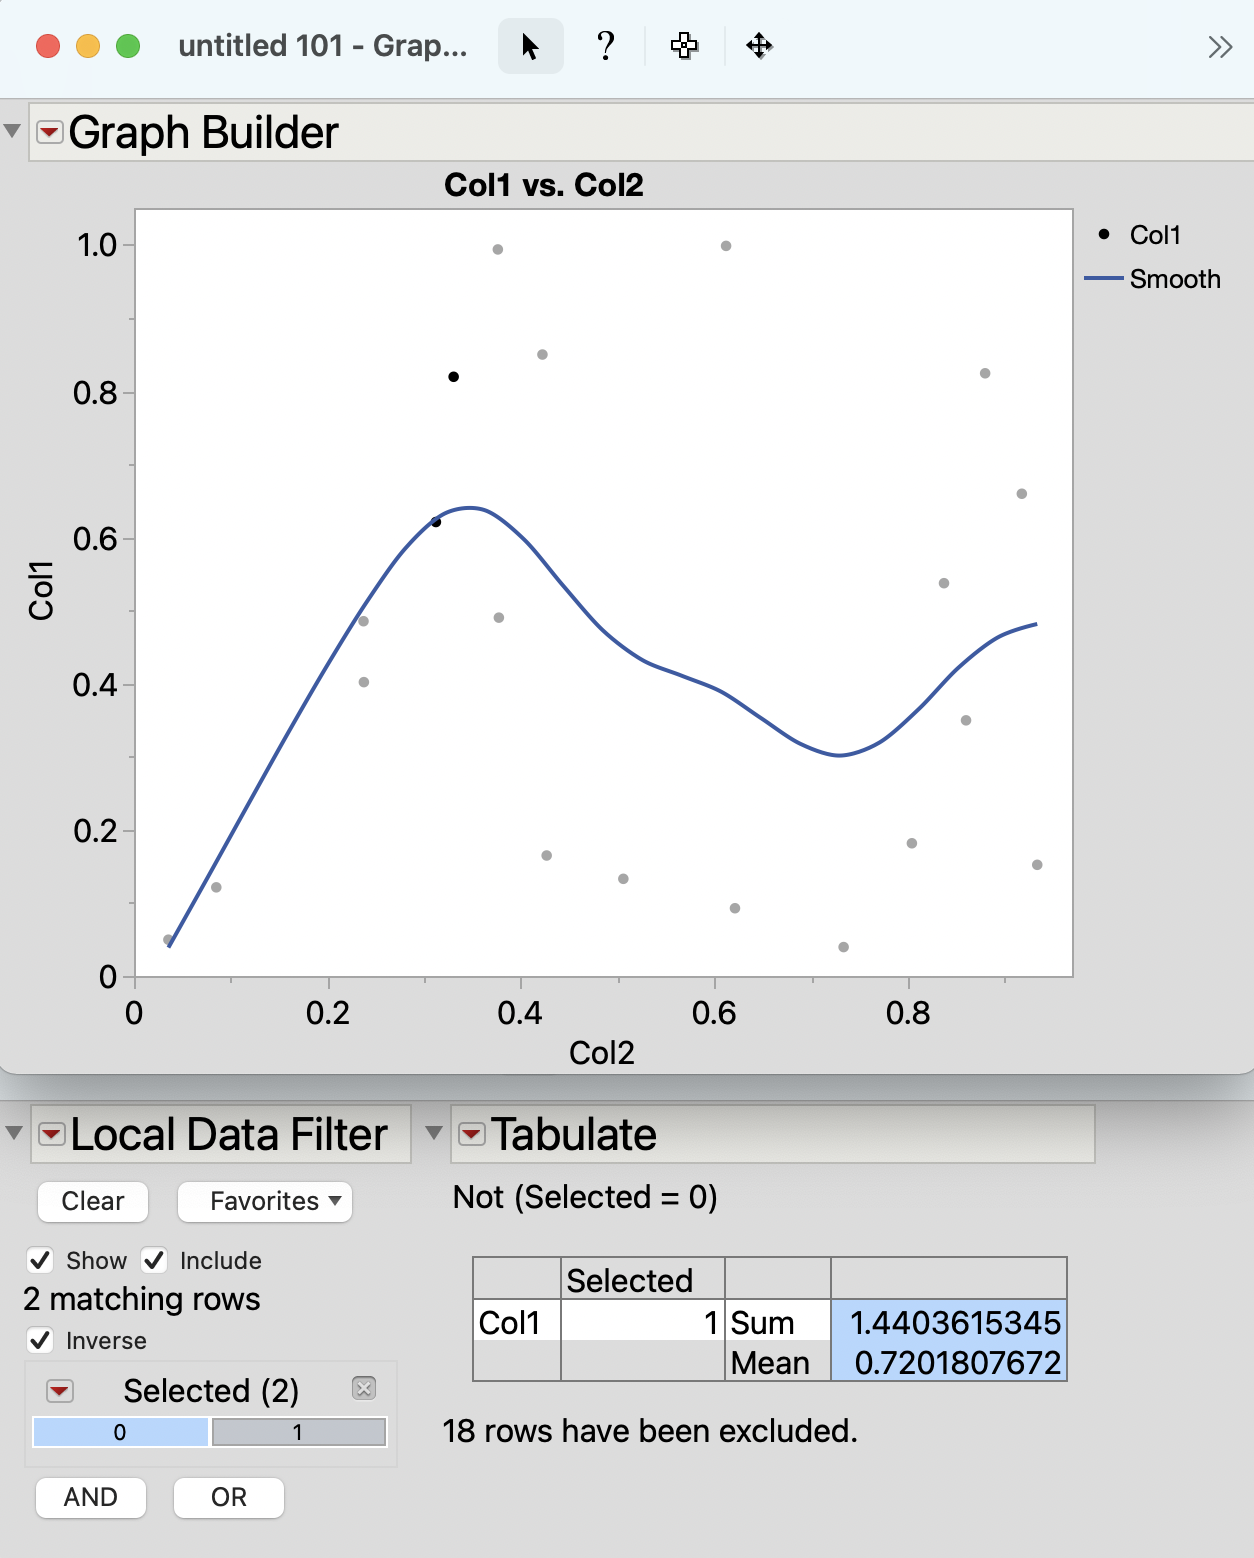The width and height of the screenshot is (1254, 1558).
Task: Uncheck the Show checkbox
Action: pos(40,1260)
